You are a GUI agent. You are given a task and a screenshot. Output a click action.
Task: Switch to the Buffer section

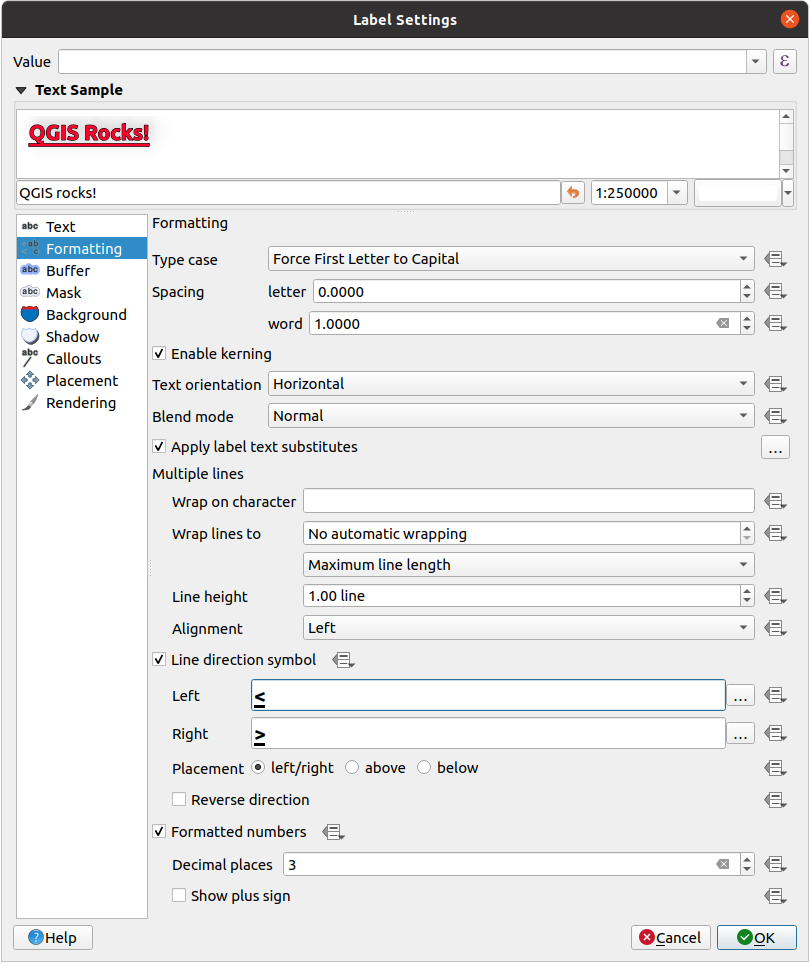click(x=67, y=271)
